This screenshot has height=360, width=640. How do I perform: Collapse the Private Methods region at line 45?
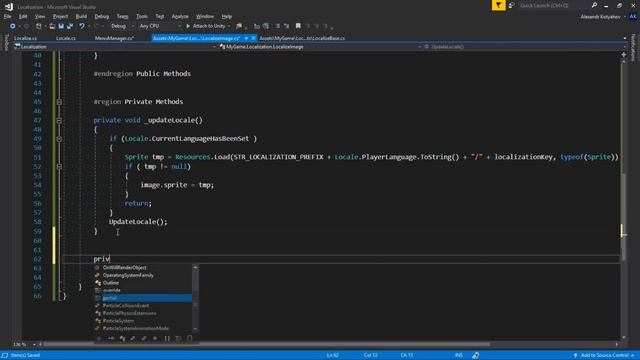coord(59,102)
